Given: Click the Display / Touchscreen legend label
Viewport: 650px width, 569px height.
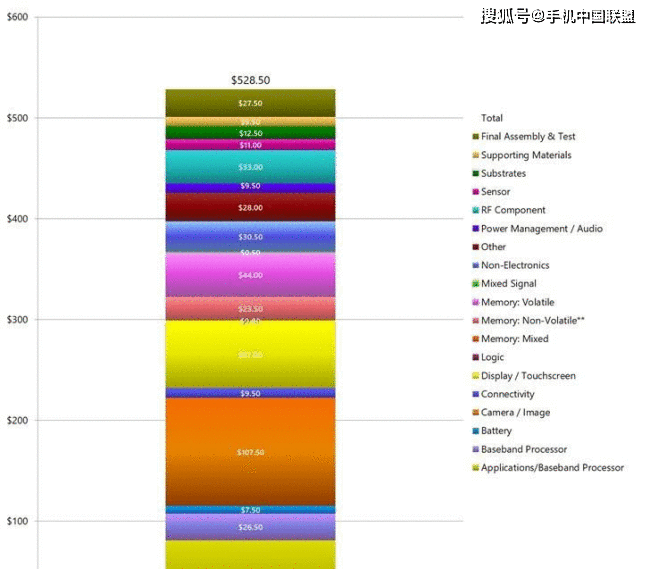Looking at the screenshot, I should click(x=528, y=376).
